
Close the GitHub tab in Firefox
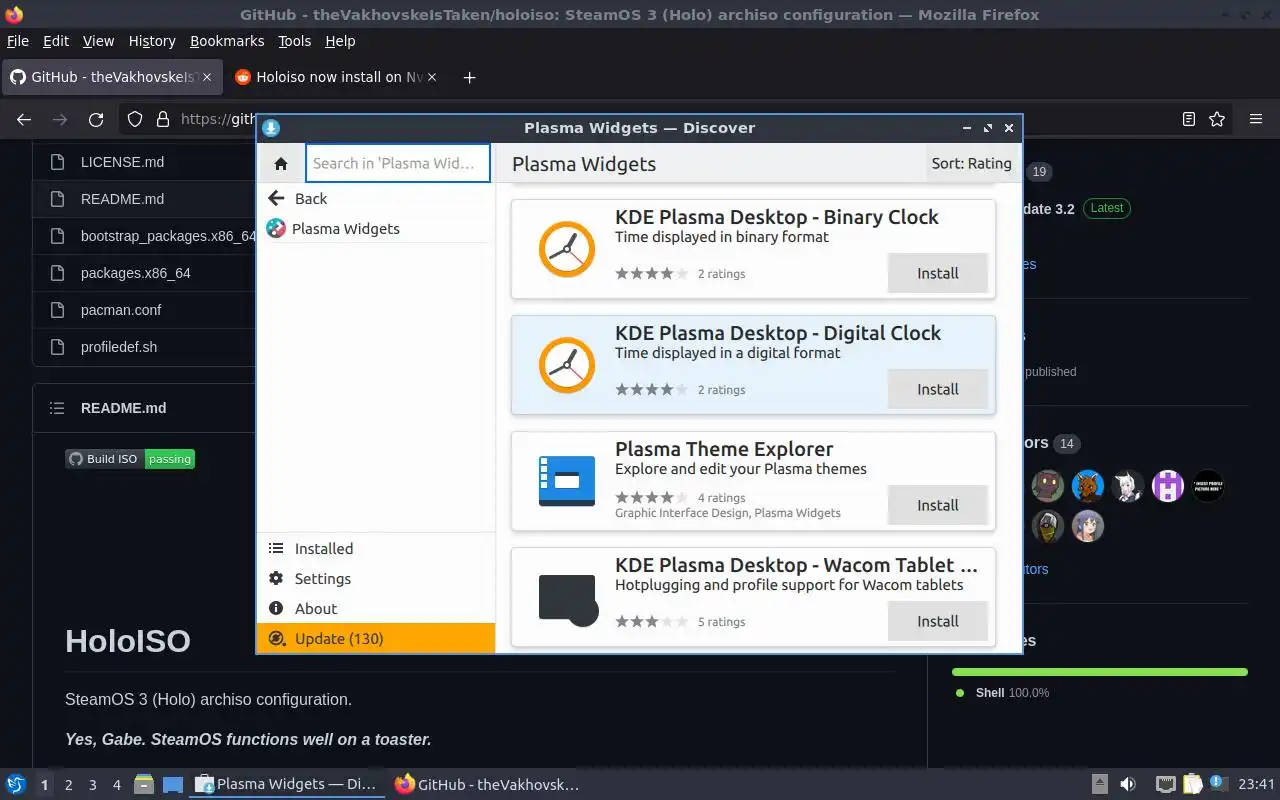click(207, 77)
